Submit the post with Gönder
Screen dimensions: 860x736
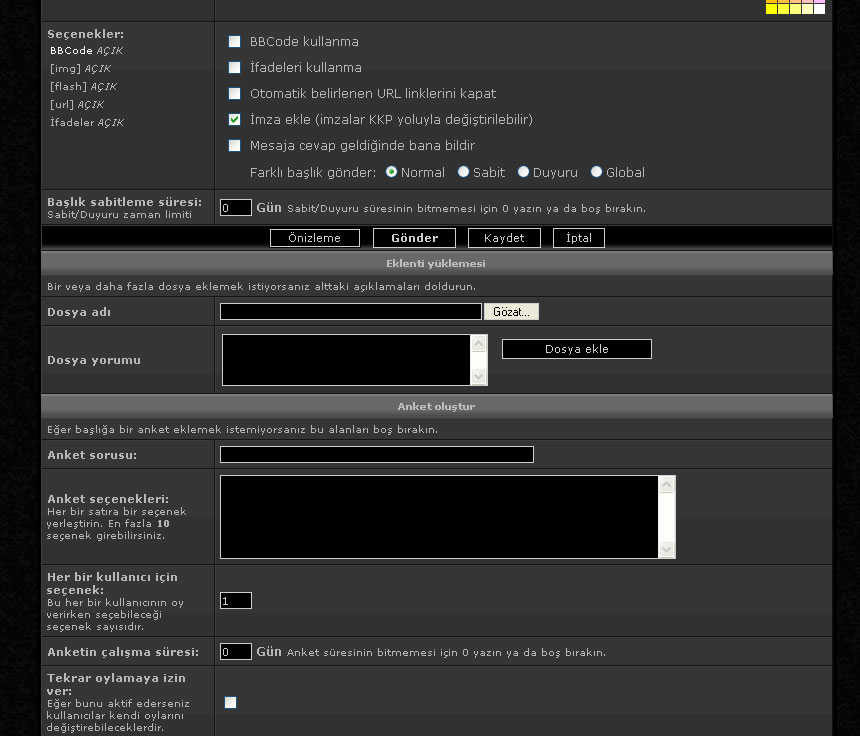point(414,238)
